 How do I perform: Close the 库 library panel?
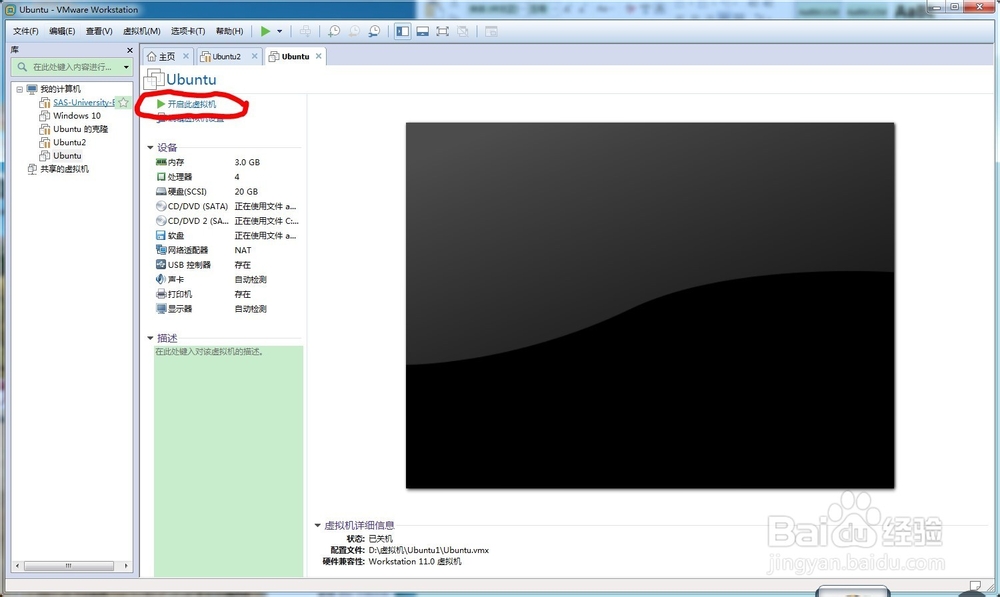click(130, 50)
